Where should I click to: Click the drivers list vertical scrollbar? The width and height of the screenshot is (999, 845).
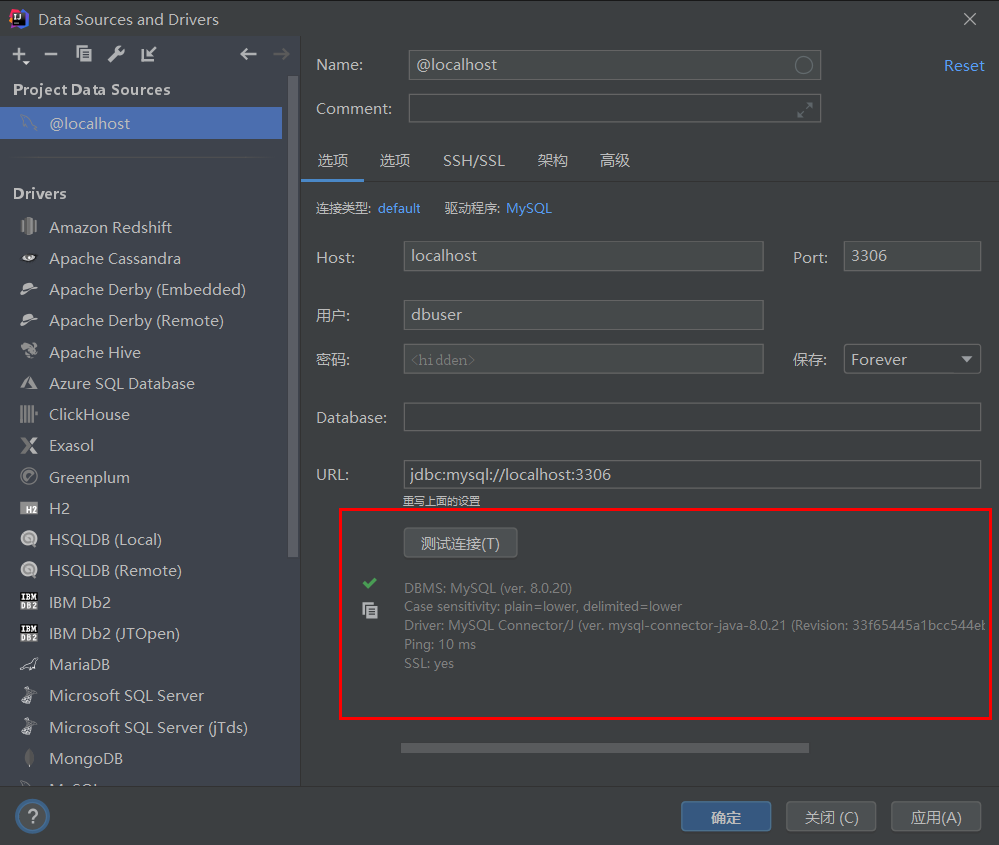pyautogui.click(x=292, y=317)
